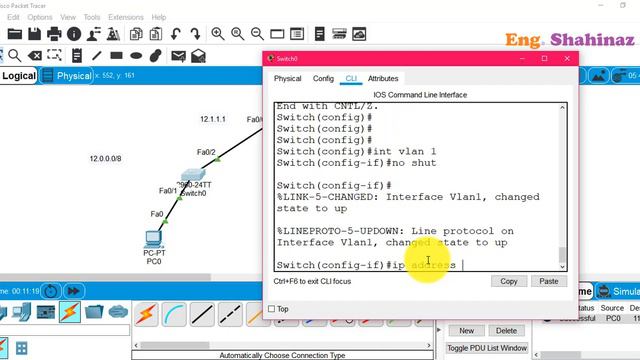Select the Delete tool
The image size is (640, 360).
tap(35, 56)
